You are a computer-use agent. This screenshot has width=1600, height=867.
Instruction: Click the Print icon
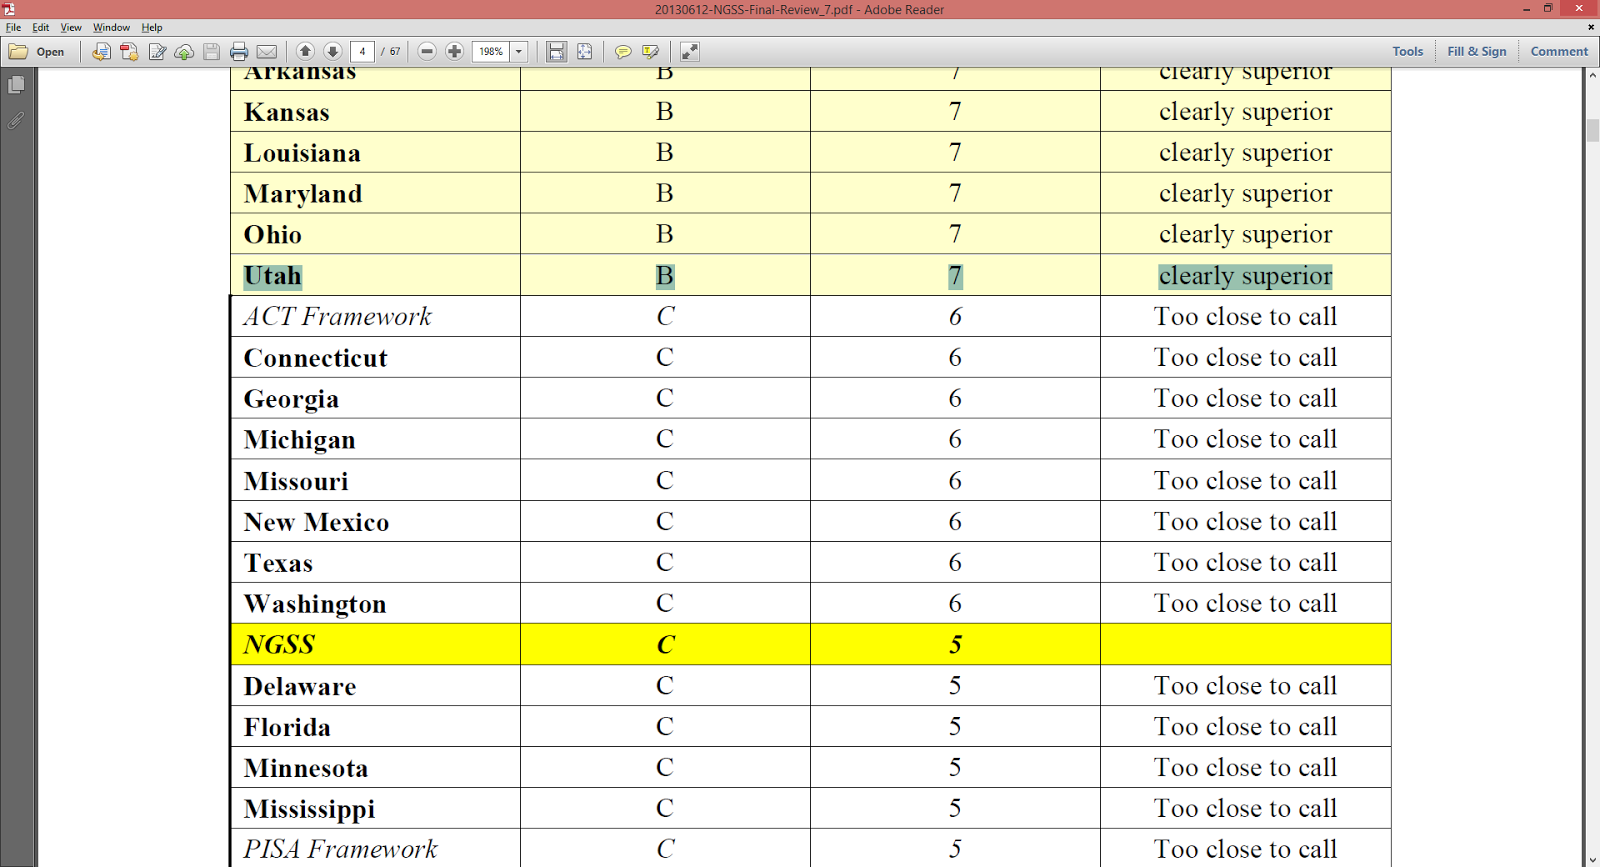click(x=239, y=52)
